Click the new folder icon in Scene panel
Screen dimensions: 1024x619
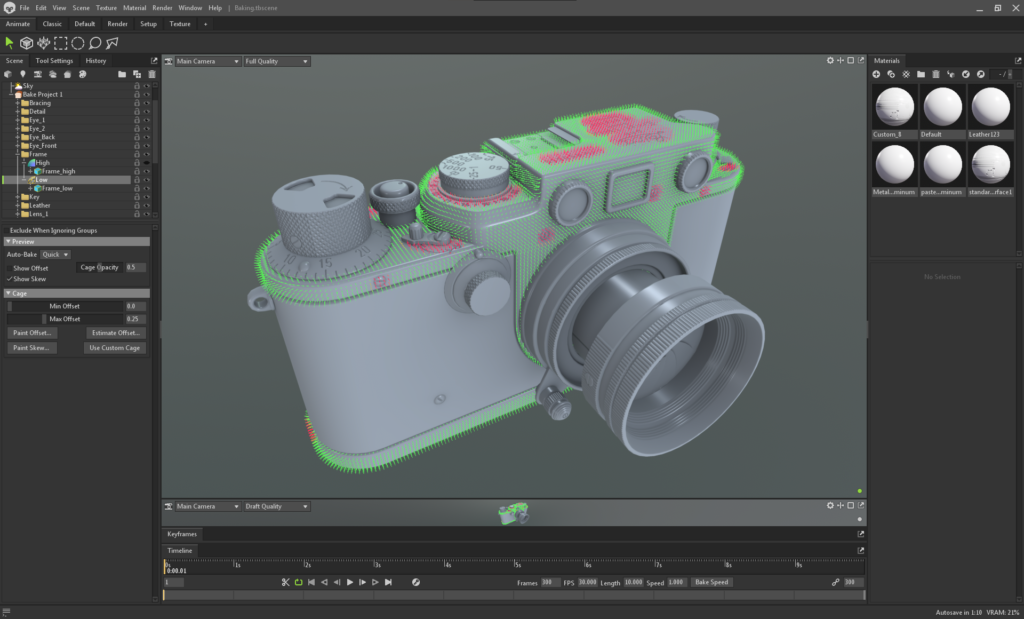click(122, 74)
